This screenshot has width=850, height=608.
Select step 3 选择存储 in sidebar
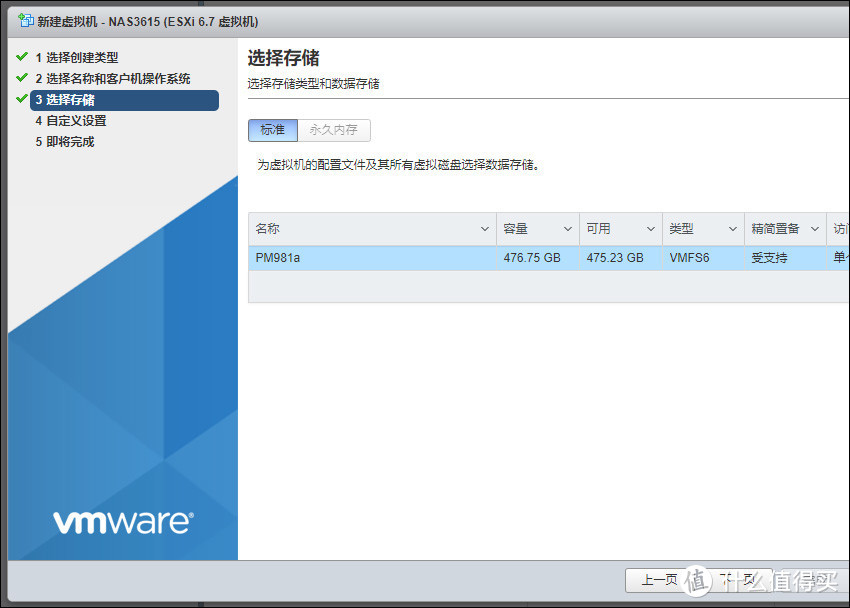(124, 100)
